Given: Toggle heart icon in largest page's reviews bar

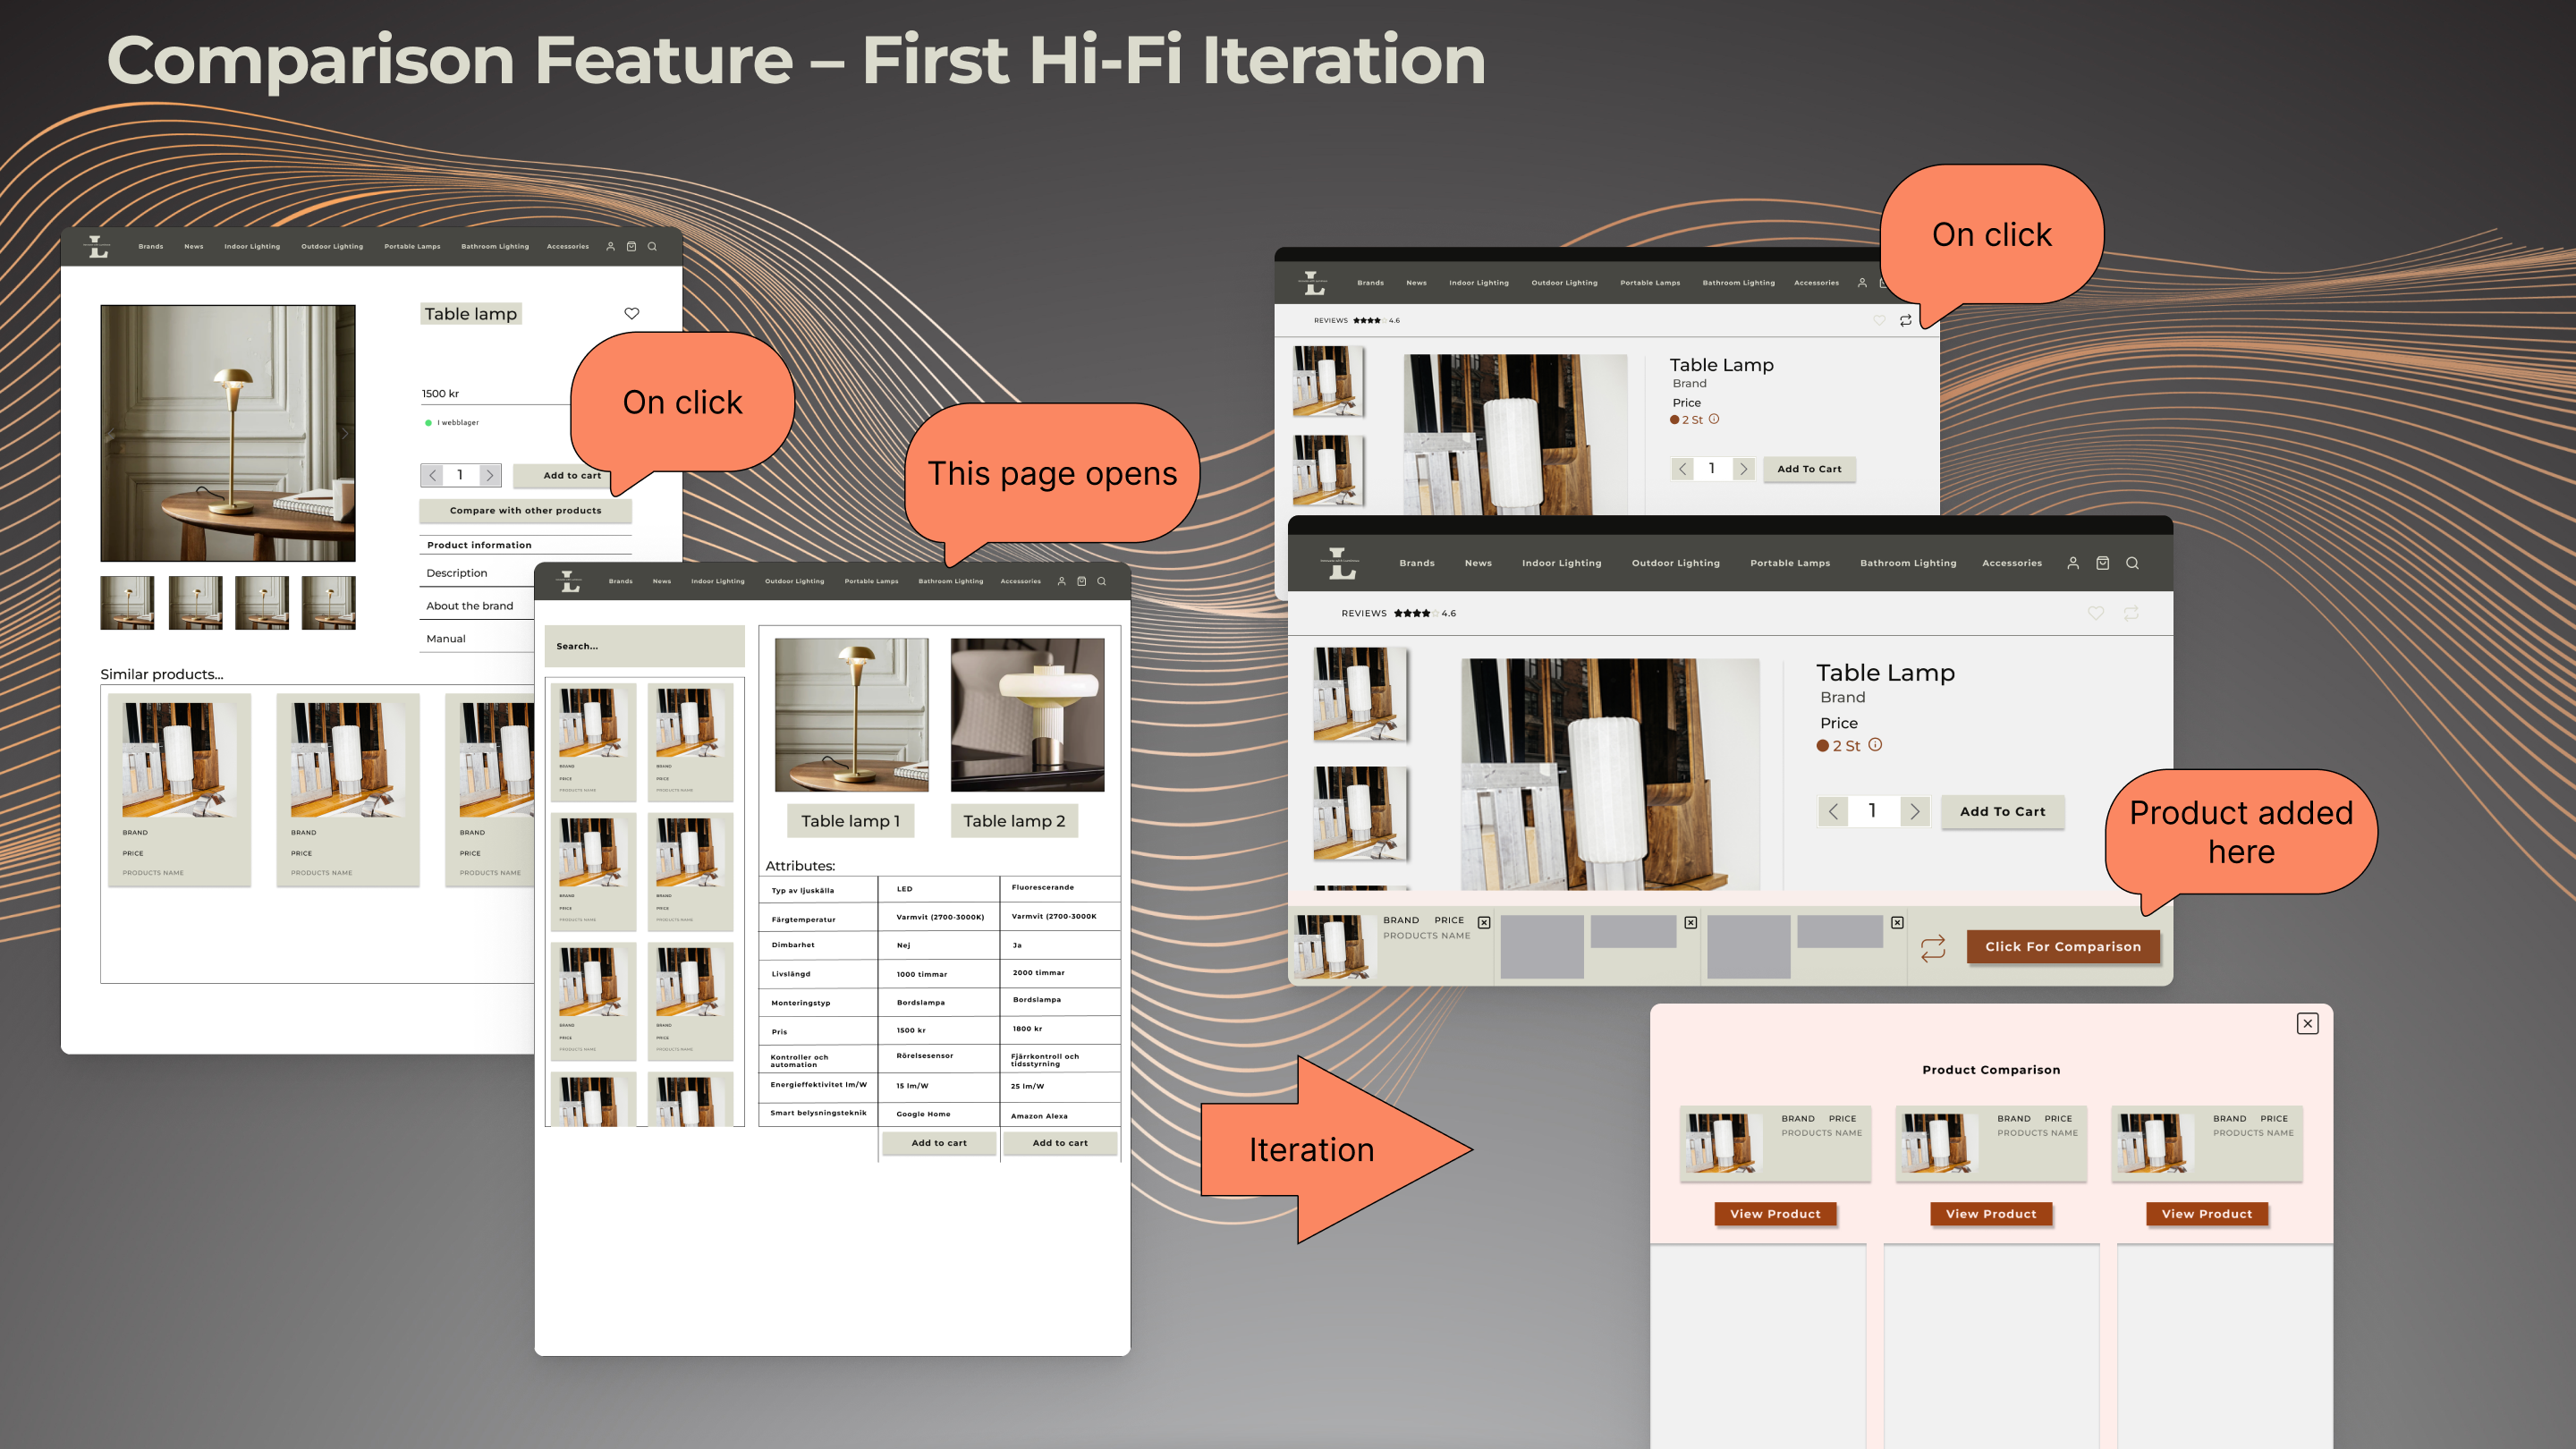Looking at the screenshot, I should pyautogui.click(x=2095, y=613).
